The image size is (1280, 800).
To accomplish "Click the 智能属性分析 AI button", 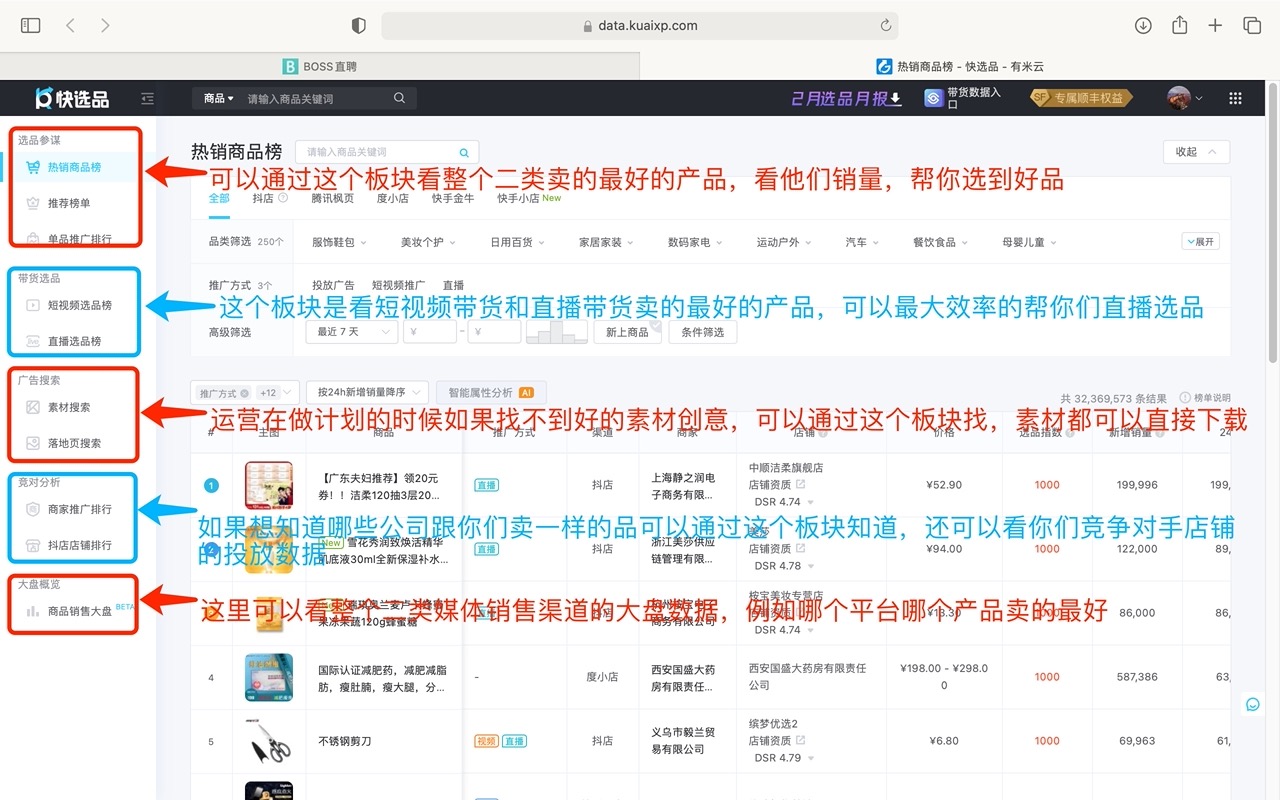I will coord(491,393).
